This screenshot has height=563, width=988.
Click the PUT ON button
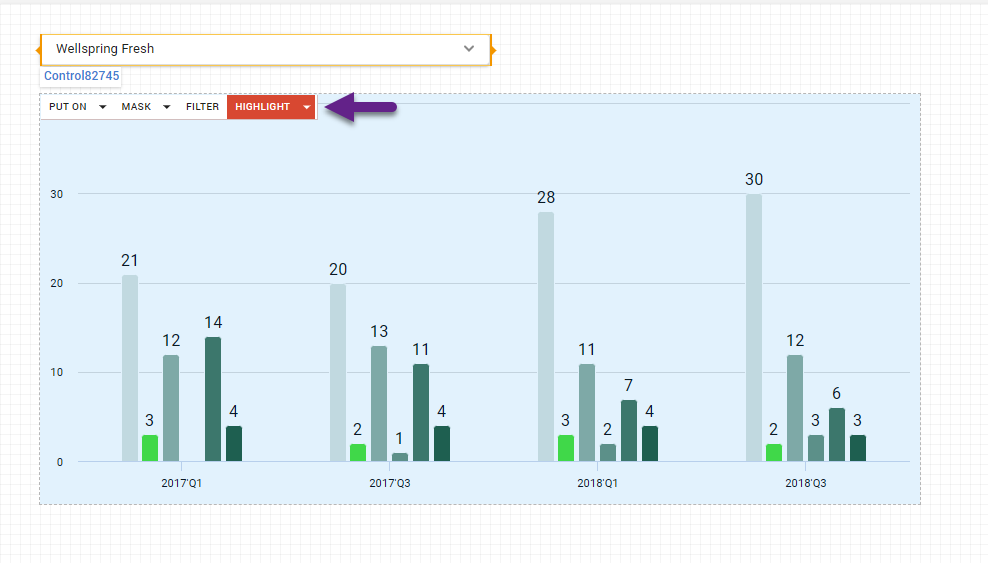[68, 107]
